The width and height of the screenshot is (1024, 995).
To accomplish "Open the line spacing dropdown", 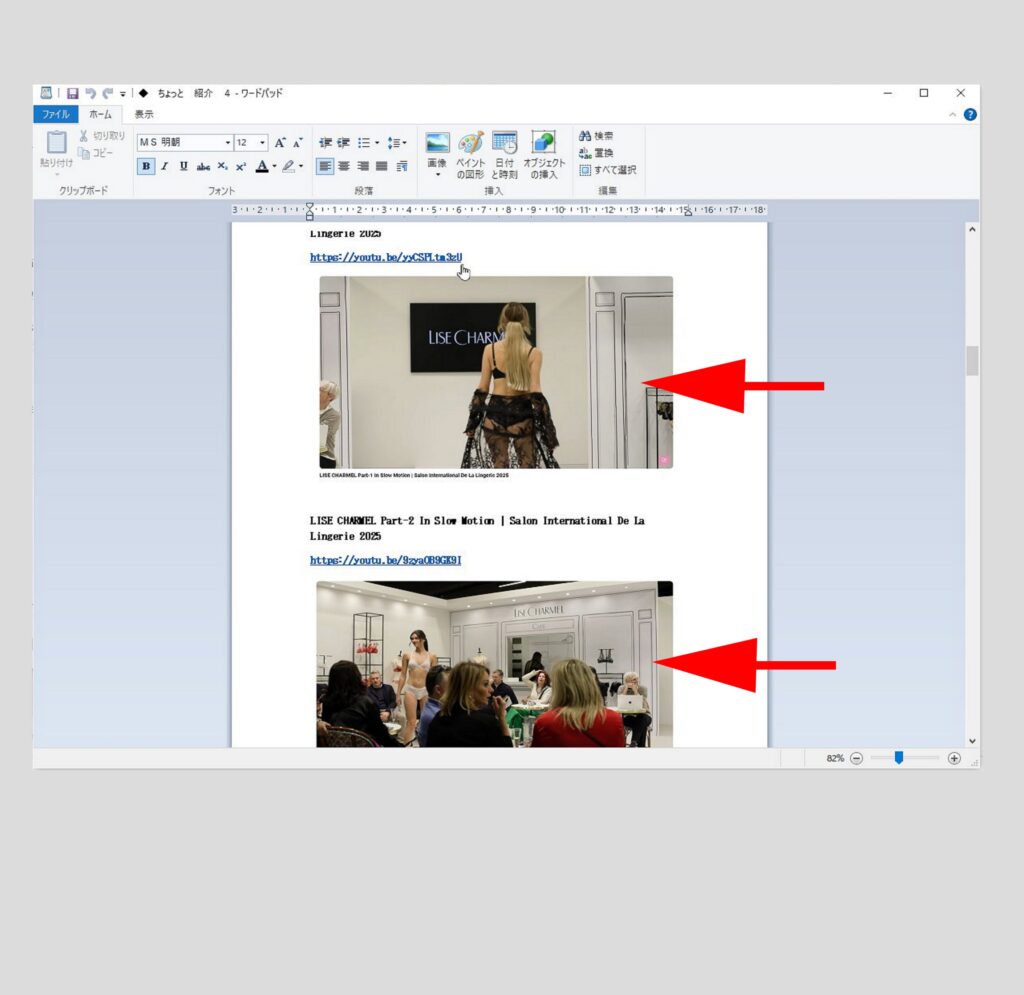I will coord(396,142).
